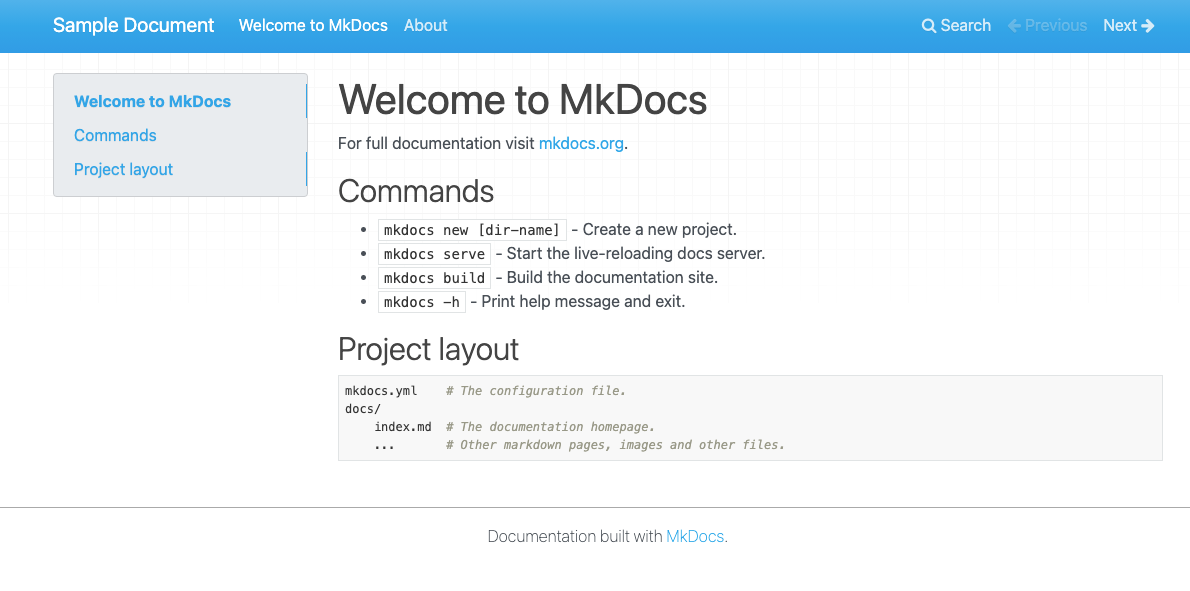Open the About page in navbar

tap(425, 25)
